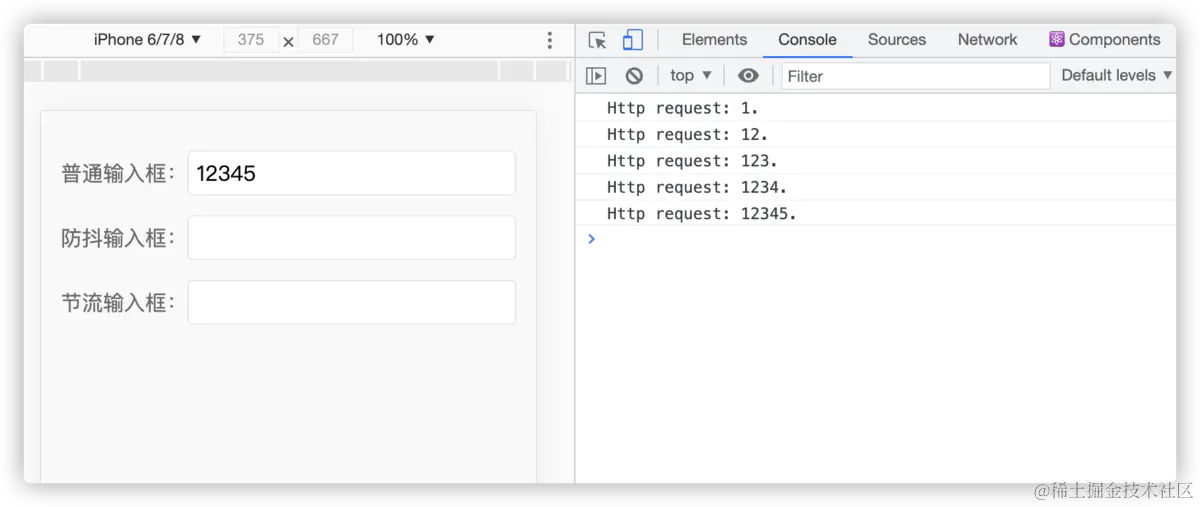Open the top context dropdown
This screenshot has width=1200, height=507.
click(x=691, y=75)
